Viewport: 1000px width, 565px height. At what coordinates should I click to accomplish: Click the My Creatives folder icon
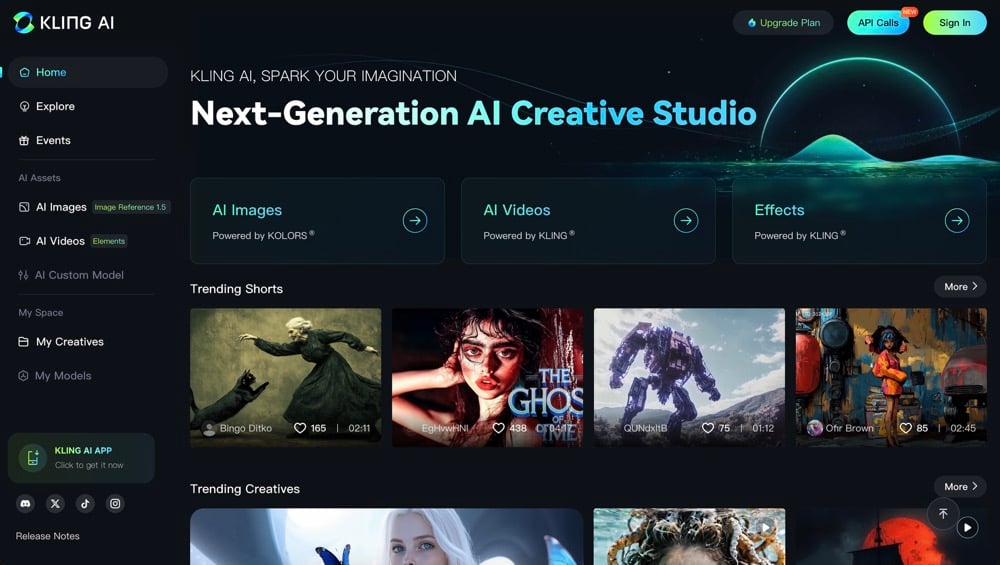tap(24, 342)
